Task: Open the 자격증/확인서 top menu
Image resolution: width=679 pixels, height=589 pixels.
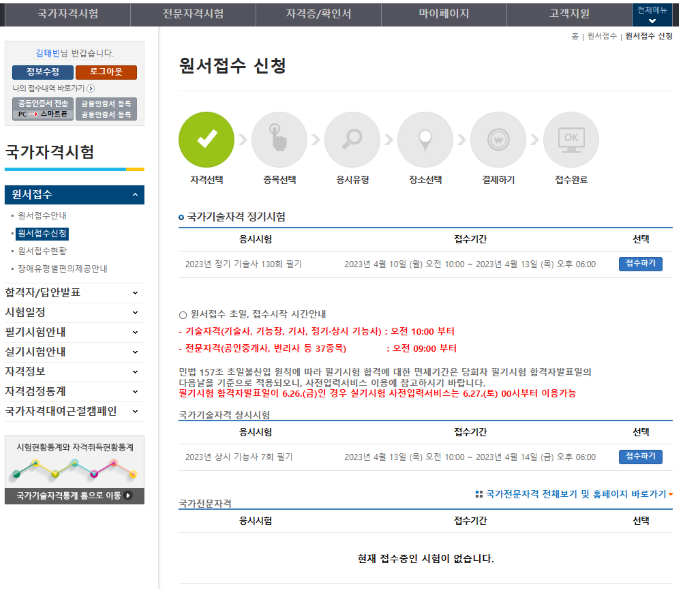Action: coord(318,14)
